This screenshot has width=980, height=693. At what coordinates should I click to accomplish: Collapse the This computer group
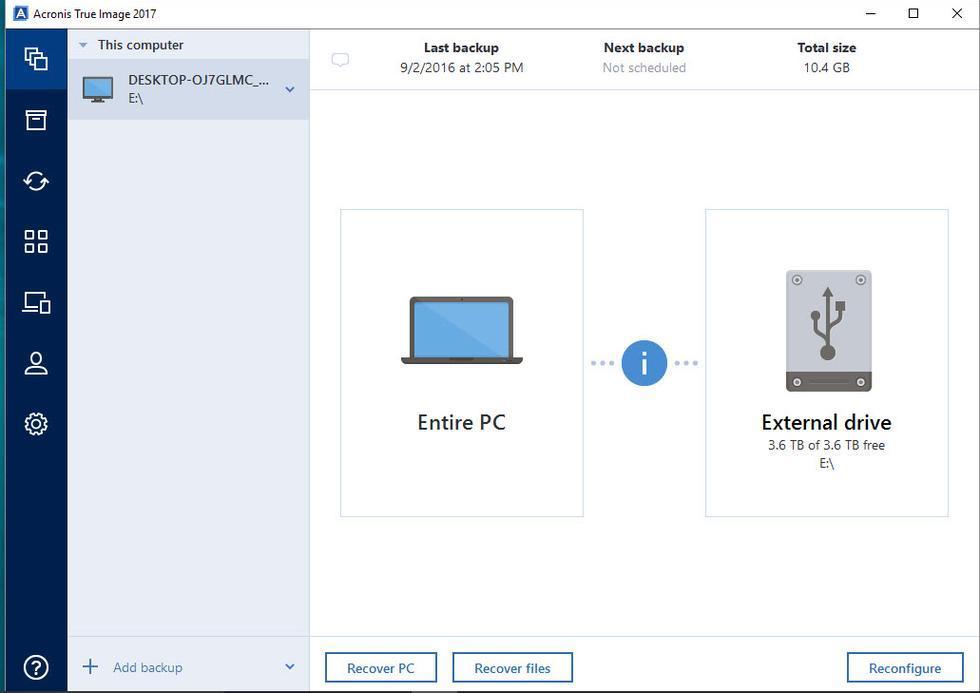[83, 45]
